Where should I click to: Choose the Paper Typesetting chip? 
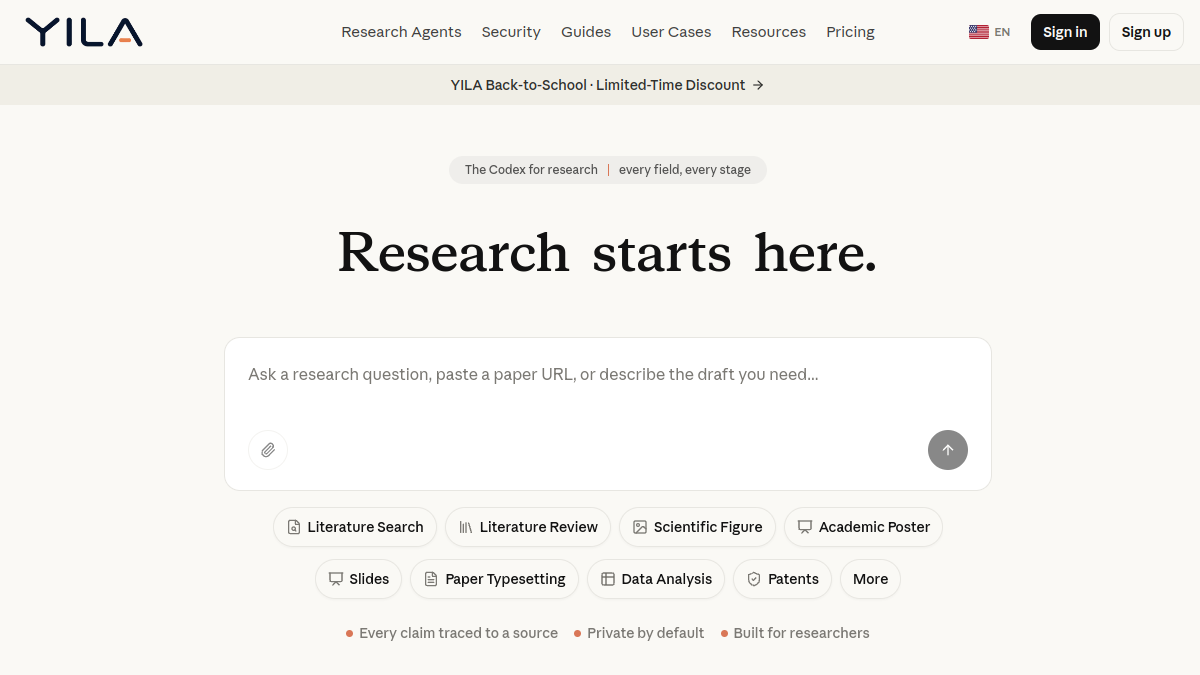tap(494, 579)
